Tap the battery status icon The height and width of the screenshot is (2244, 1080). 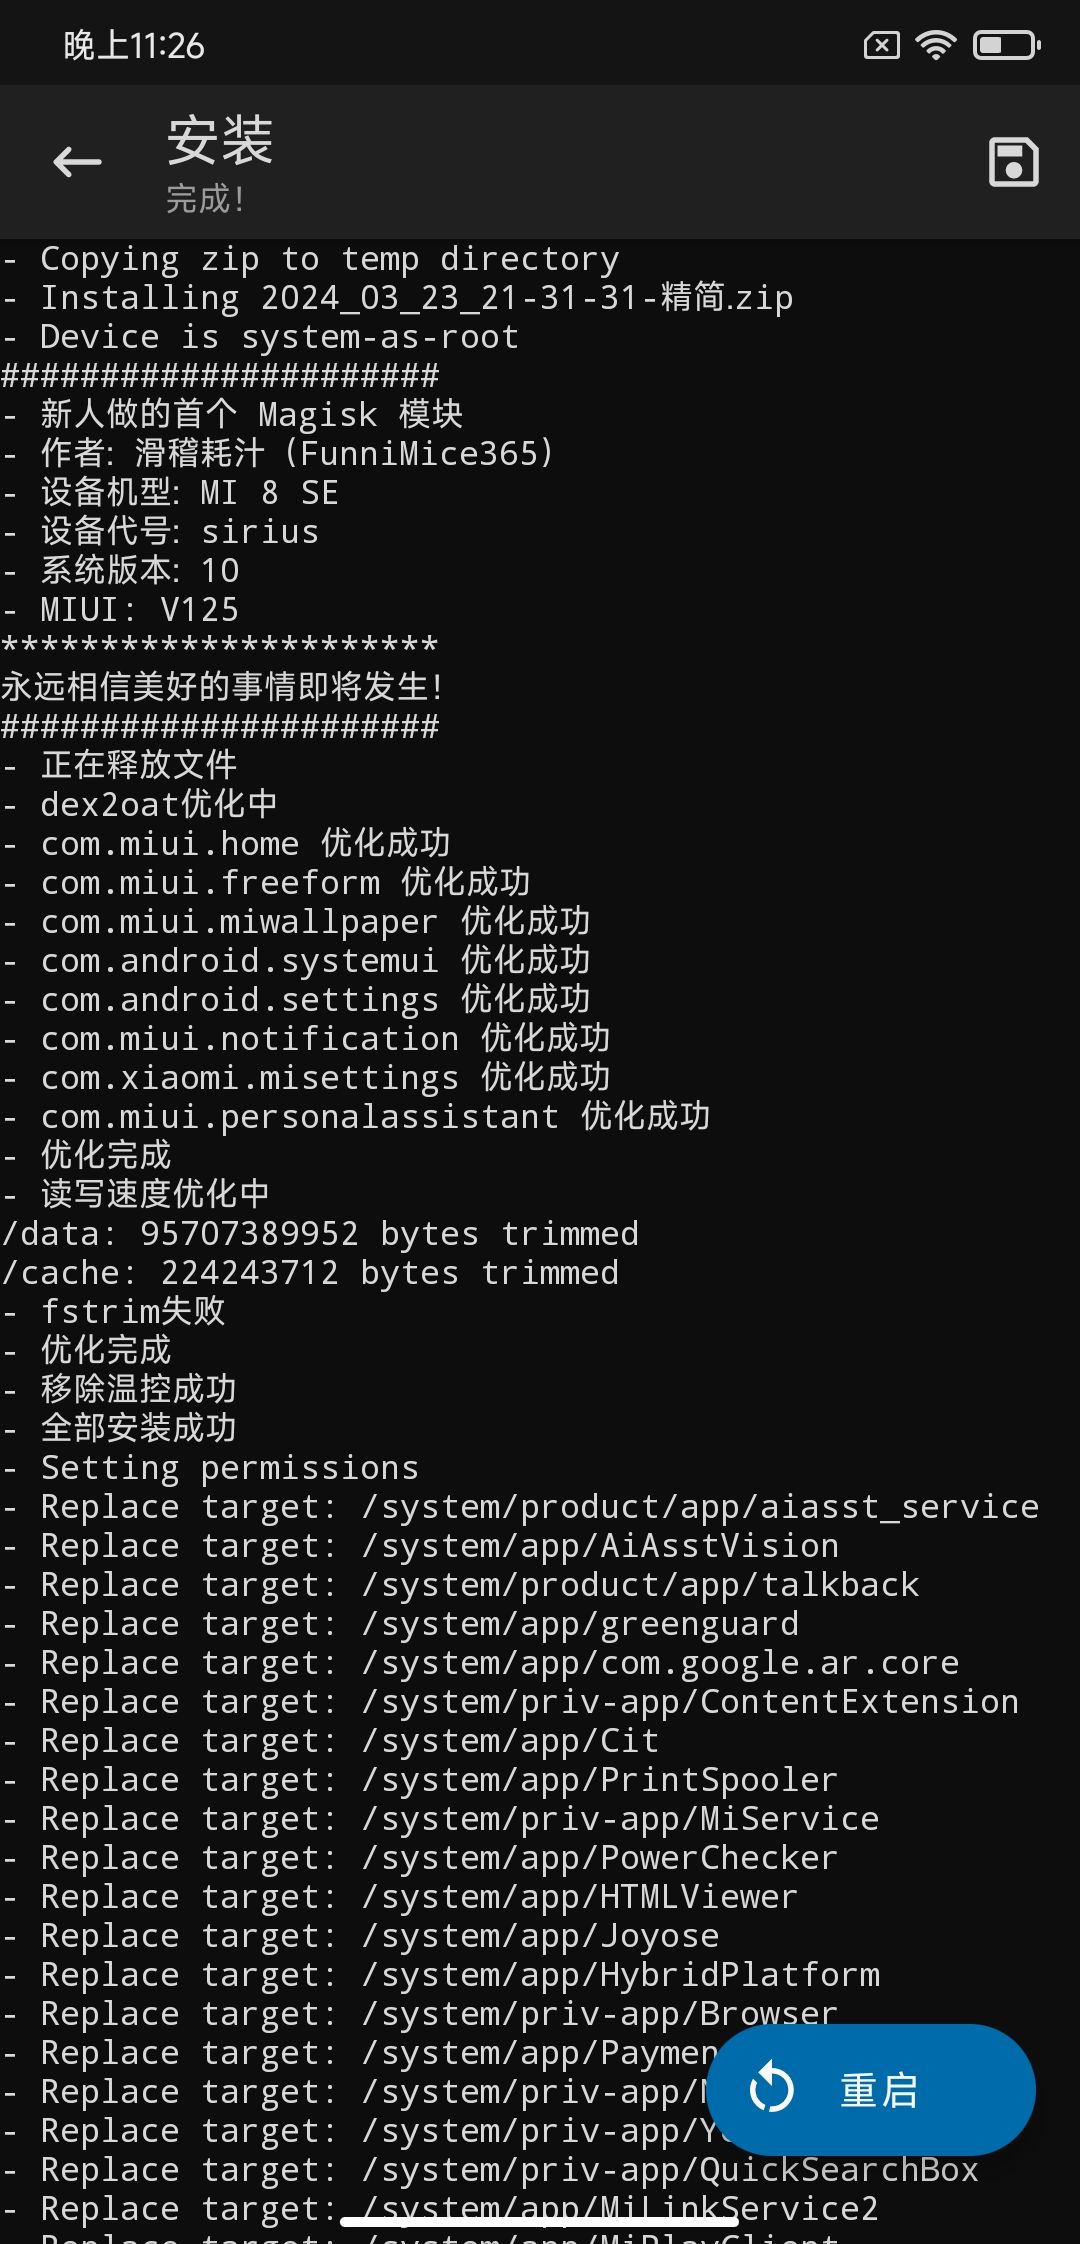pyautogui.click(x=1006, y=45)
